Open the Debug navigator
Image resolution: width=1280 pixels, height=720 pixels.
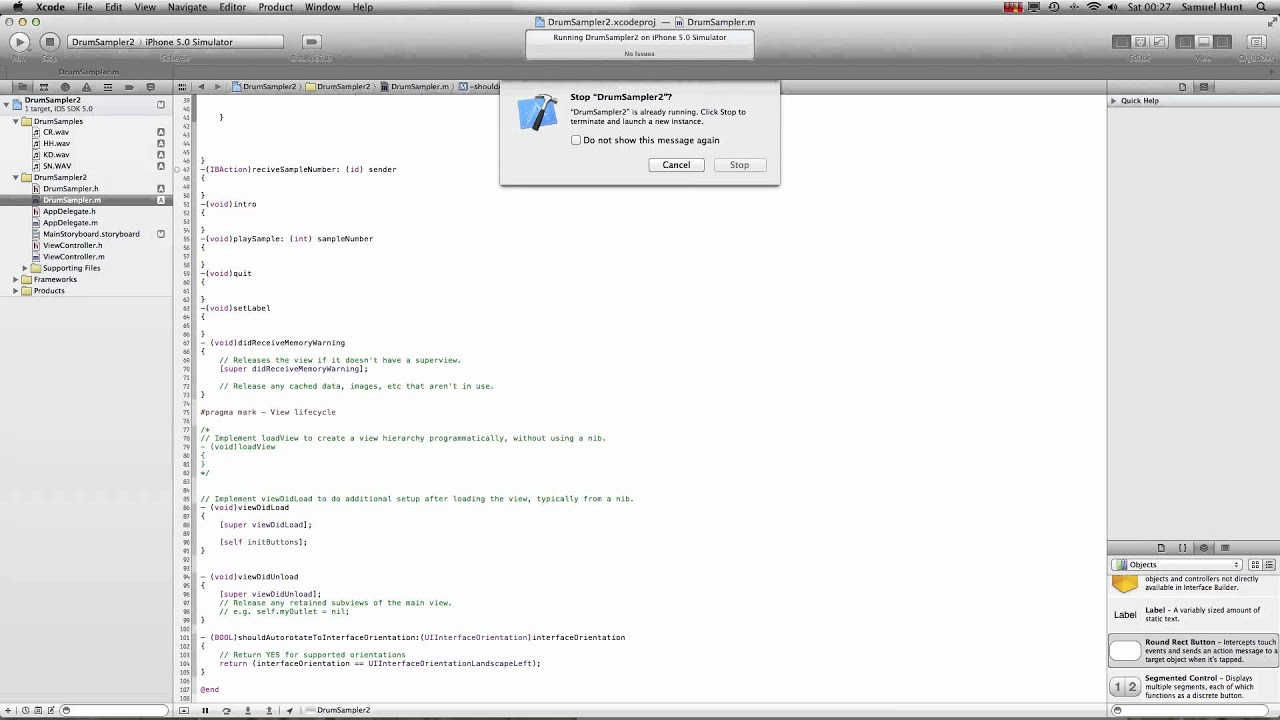click(x=108, y=87)
